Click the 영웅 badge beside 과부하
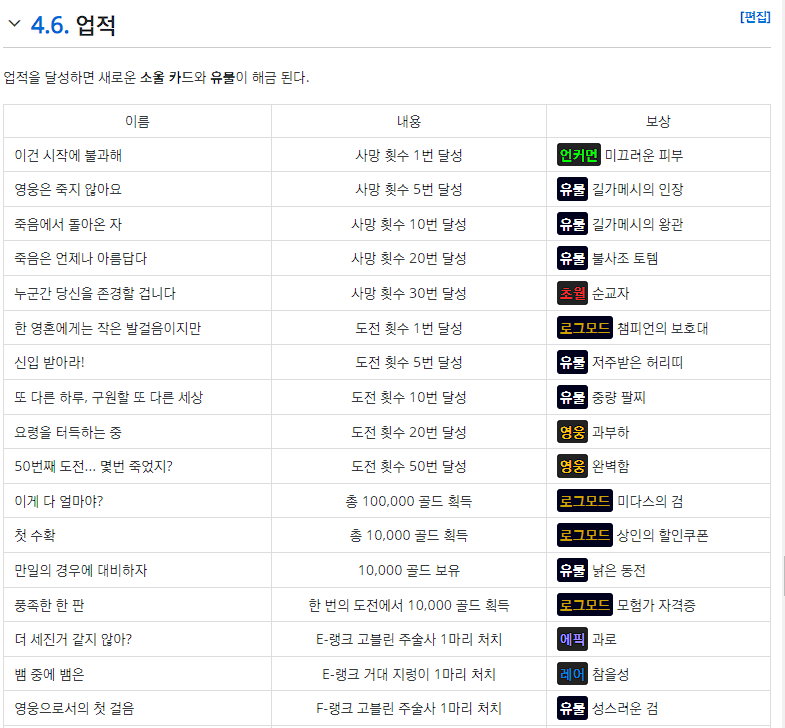Viewport: 785px width, 728px height. pyautogui.click(x=572, y=433)
